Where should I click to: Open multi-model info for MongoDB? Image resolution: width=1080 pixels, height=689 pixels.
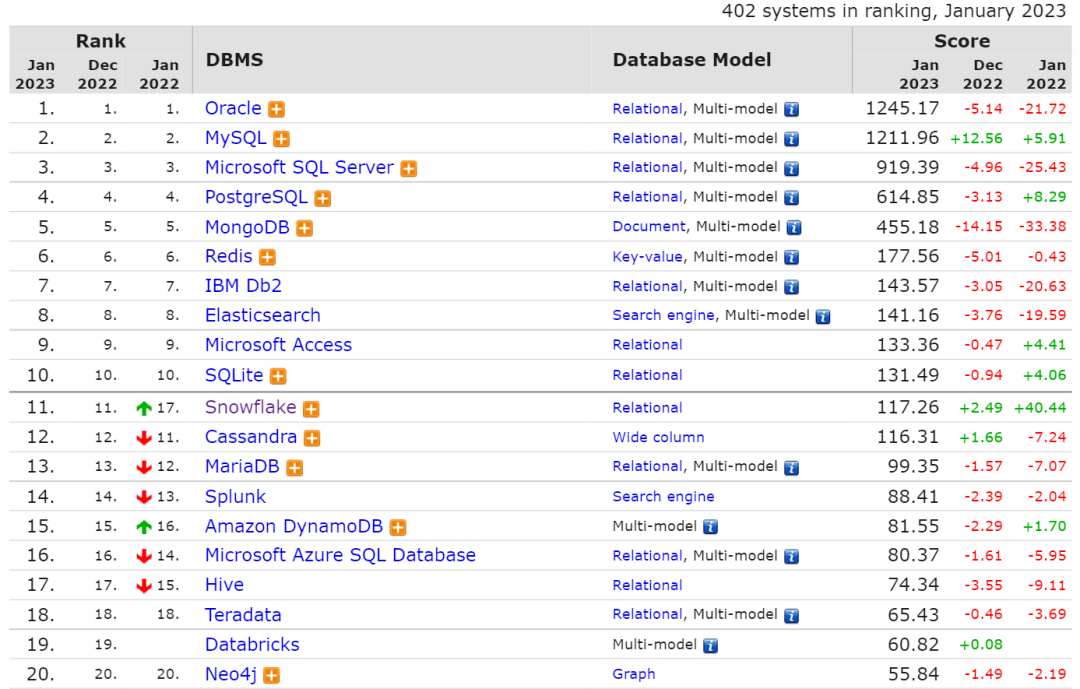tap(793, 227)
